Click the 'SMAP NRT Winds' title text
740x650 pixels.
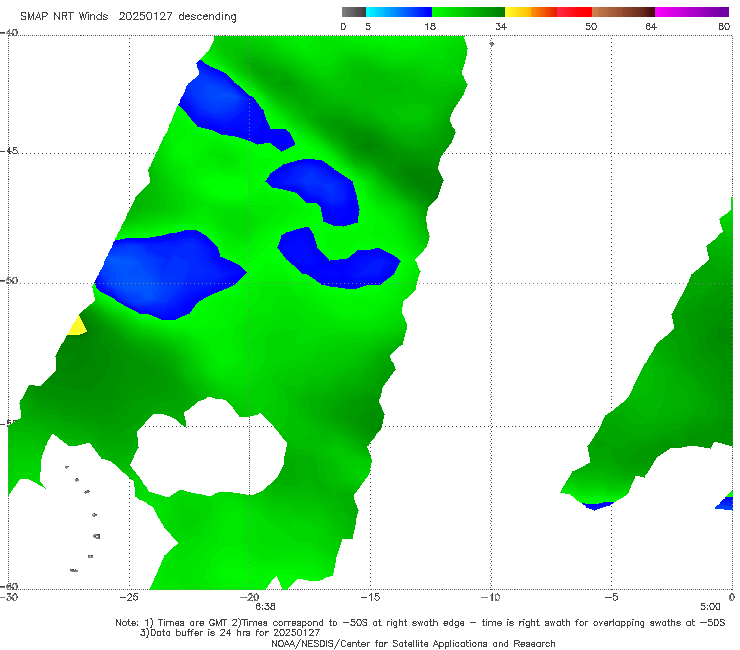[x=64, y=16]
